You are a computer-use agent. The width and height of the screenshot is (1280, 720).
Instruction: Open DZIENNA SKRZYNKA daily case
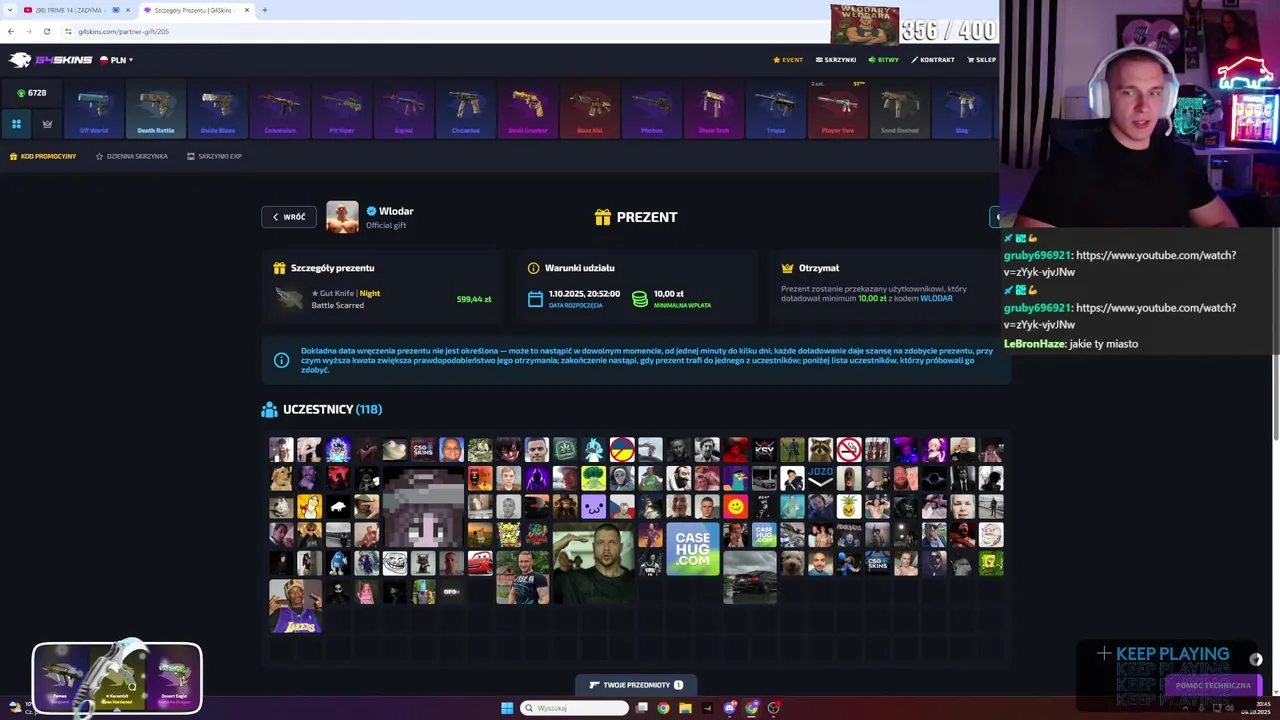tap(132, 156)
